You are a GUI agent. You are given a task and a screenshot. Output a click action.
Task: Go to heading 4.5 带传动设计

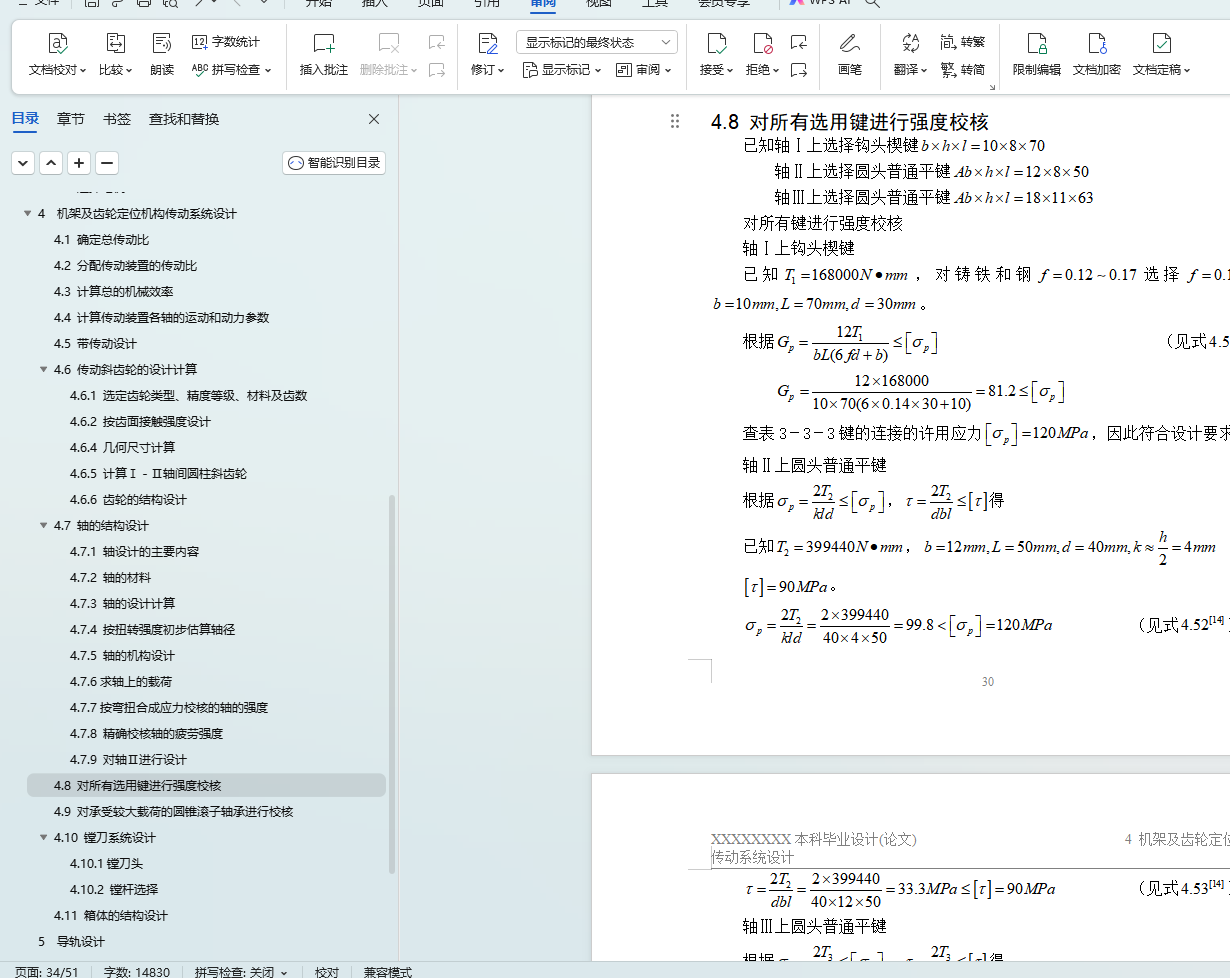(x=95, y=344)
